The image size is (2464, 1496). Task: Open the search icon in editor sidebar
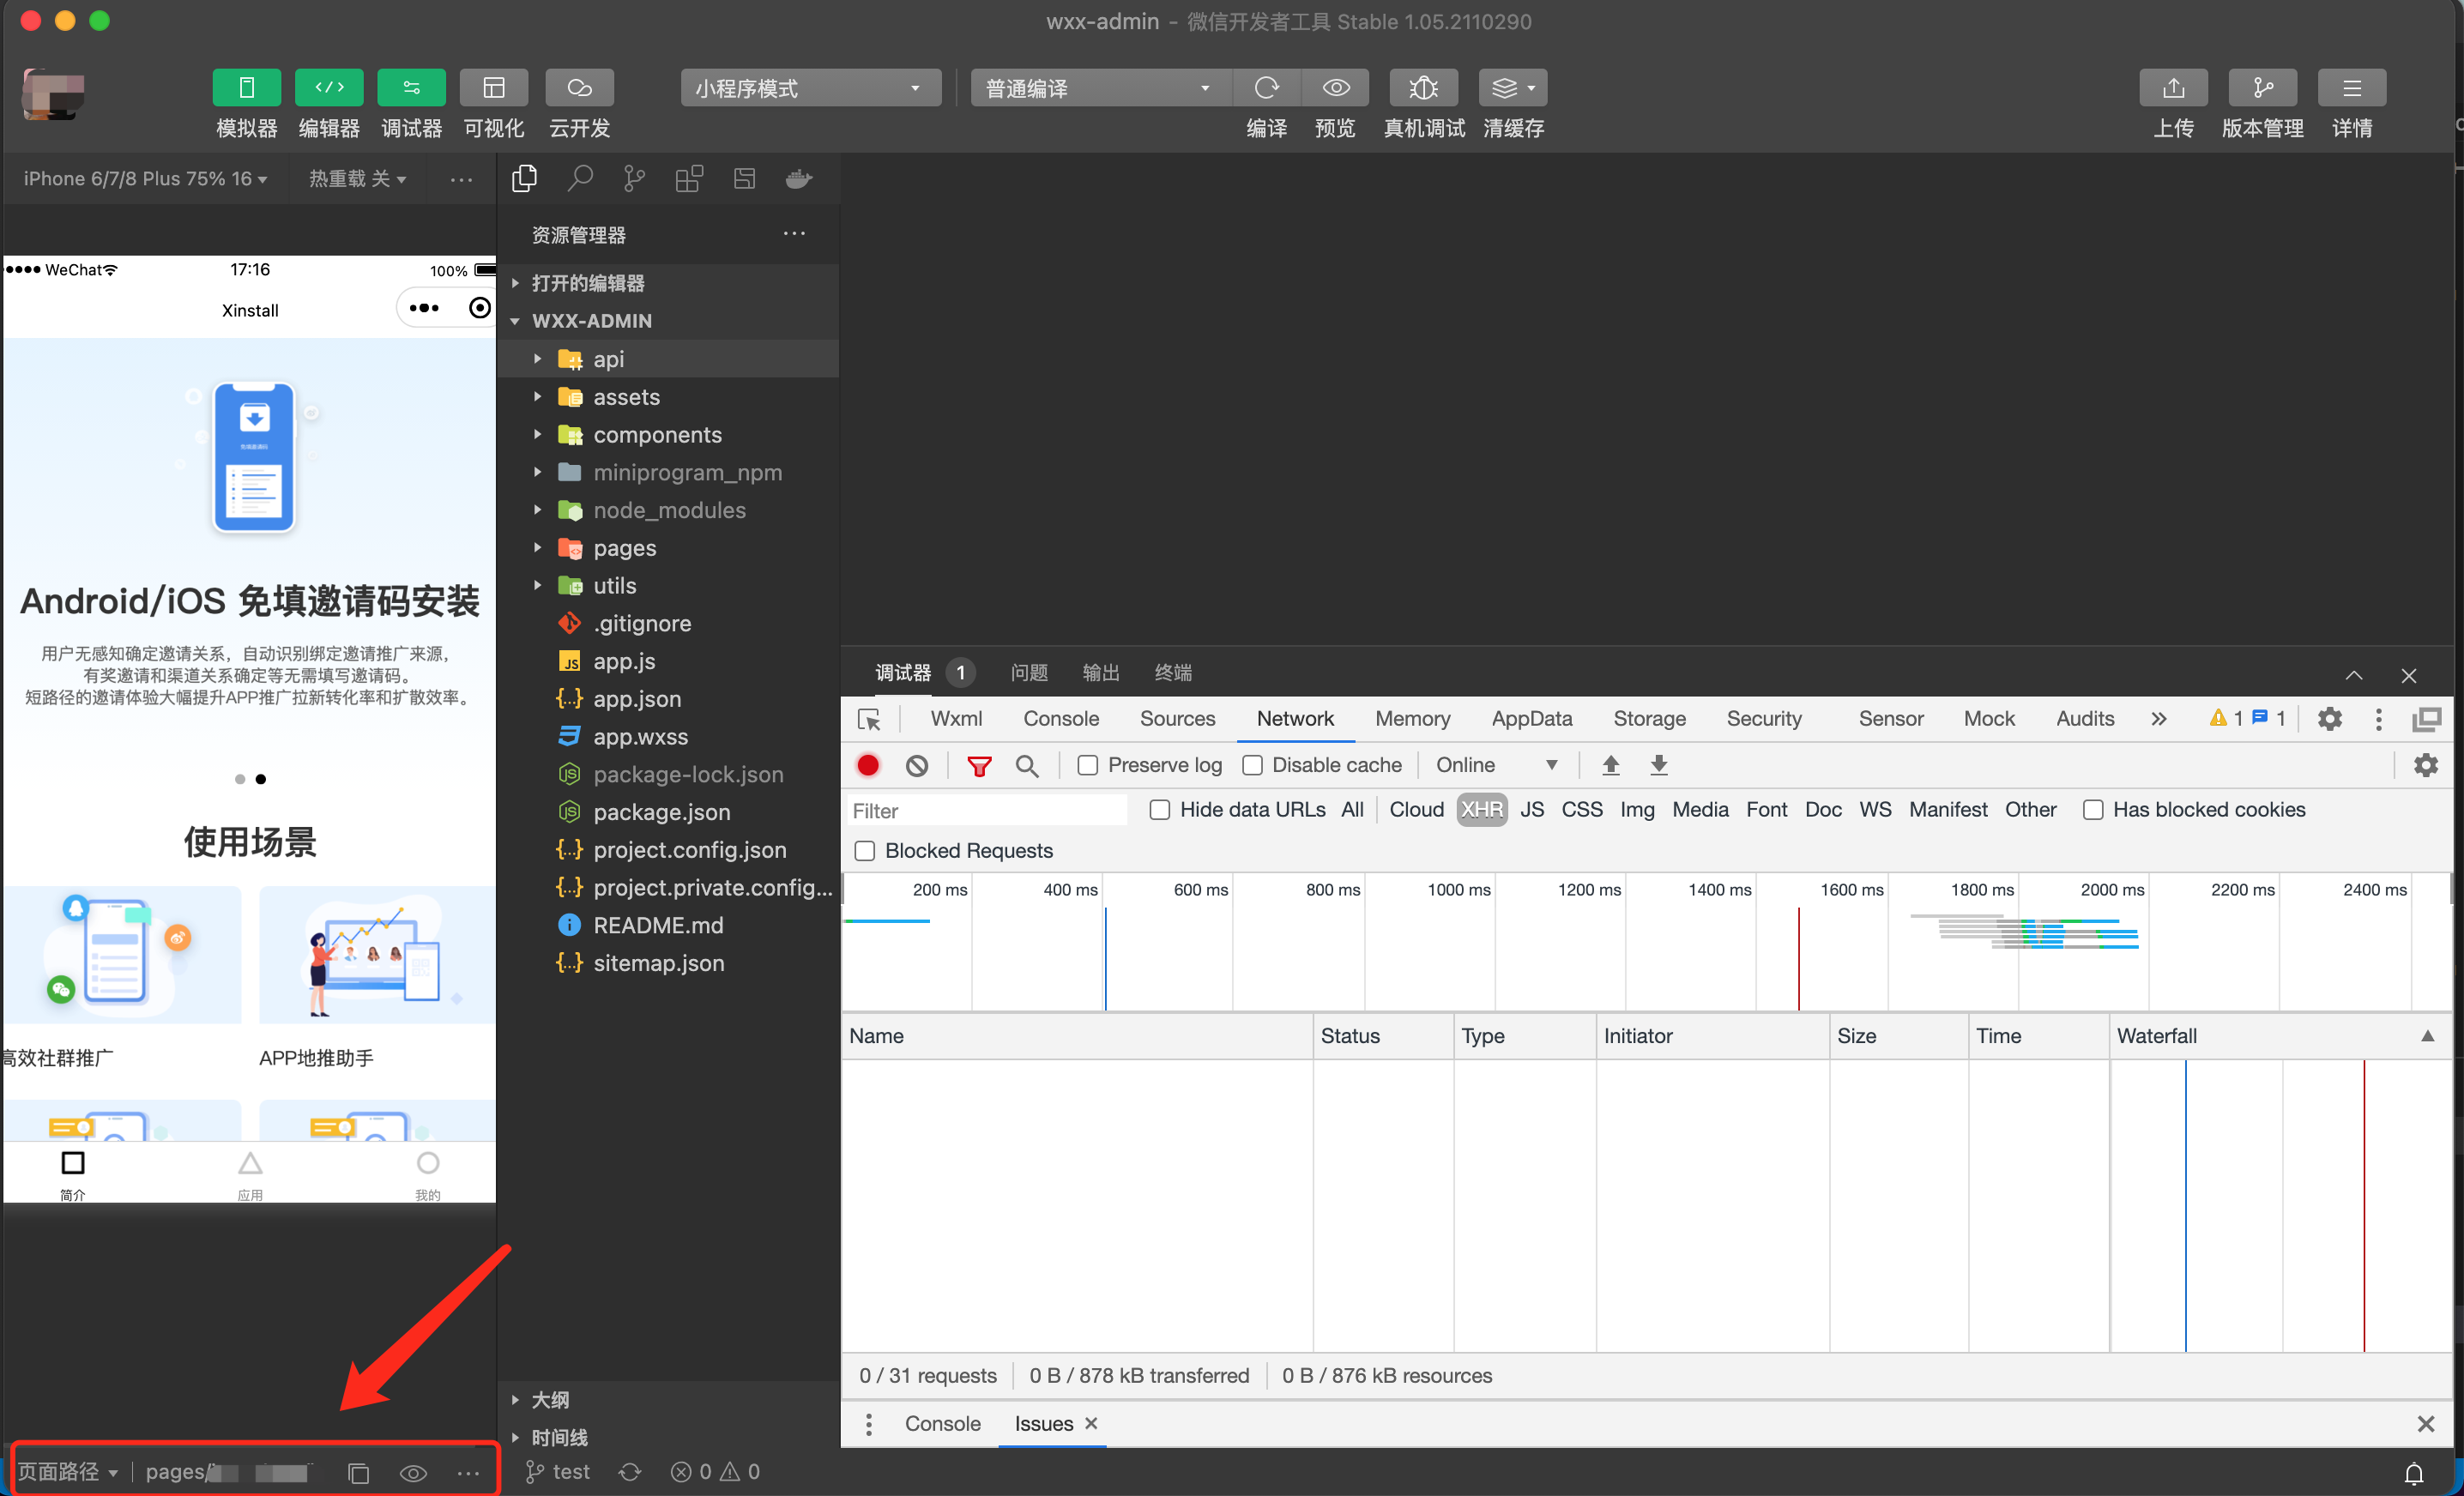tap(579, 178)
